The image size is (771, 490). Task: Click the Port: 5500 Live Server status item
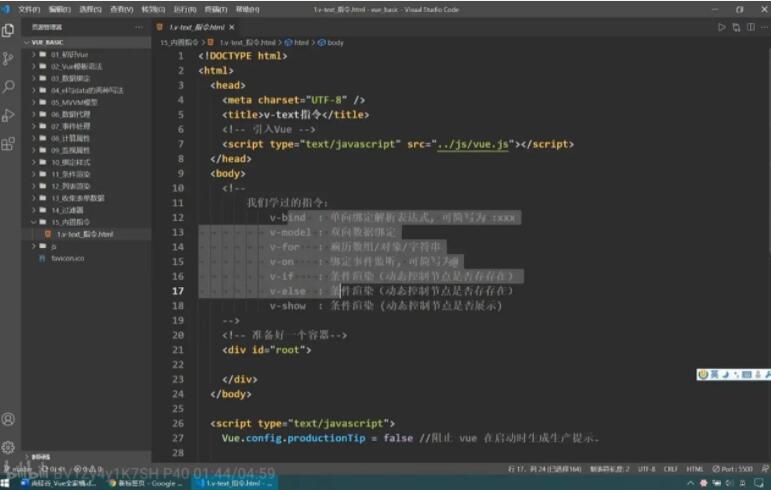(x=732, y=469)
